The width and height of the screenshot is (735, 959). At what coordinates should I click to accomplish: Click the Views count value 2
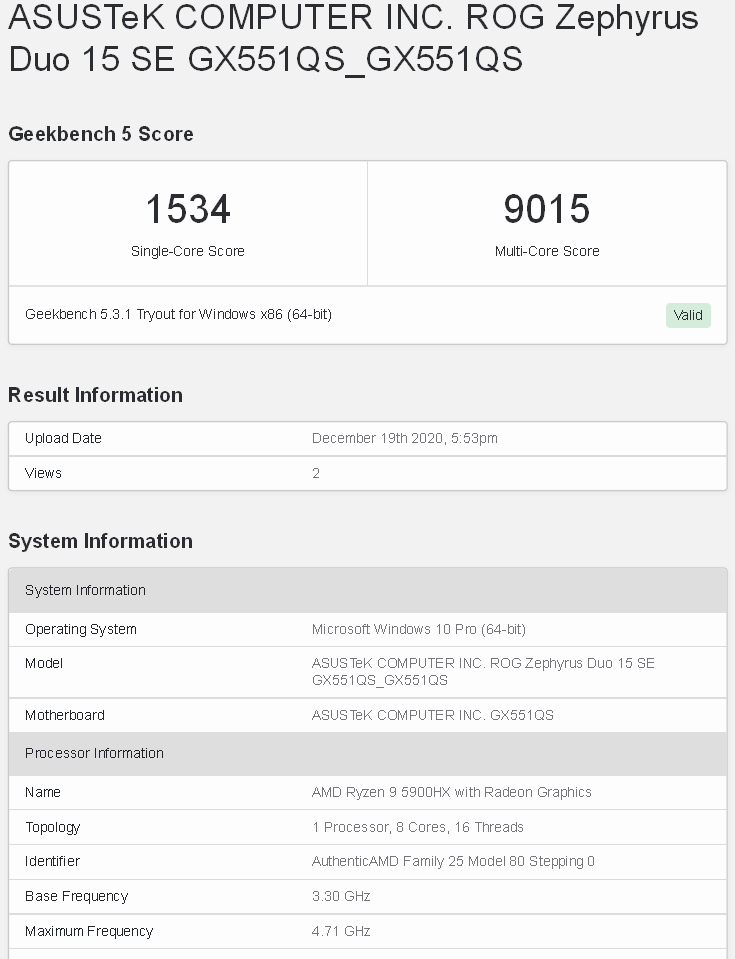pyautogui.click(x=316, y=473)
